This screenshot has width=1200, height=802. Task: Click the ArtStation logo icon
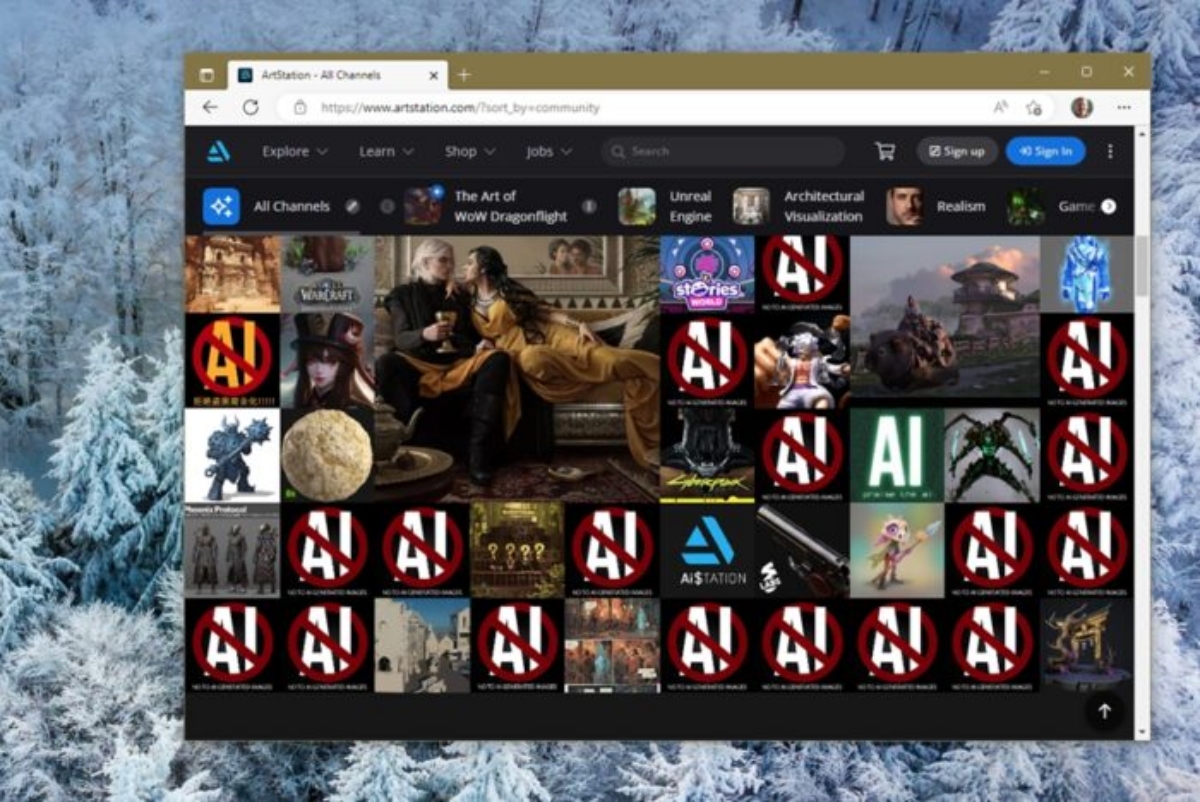218,151
